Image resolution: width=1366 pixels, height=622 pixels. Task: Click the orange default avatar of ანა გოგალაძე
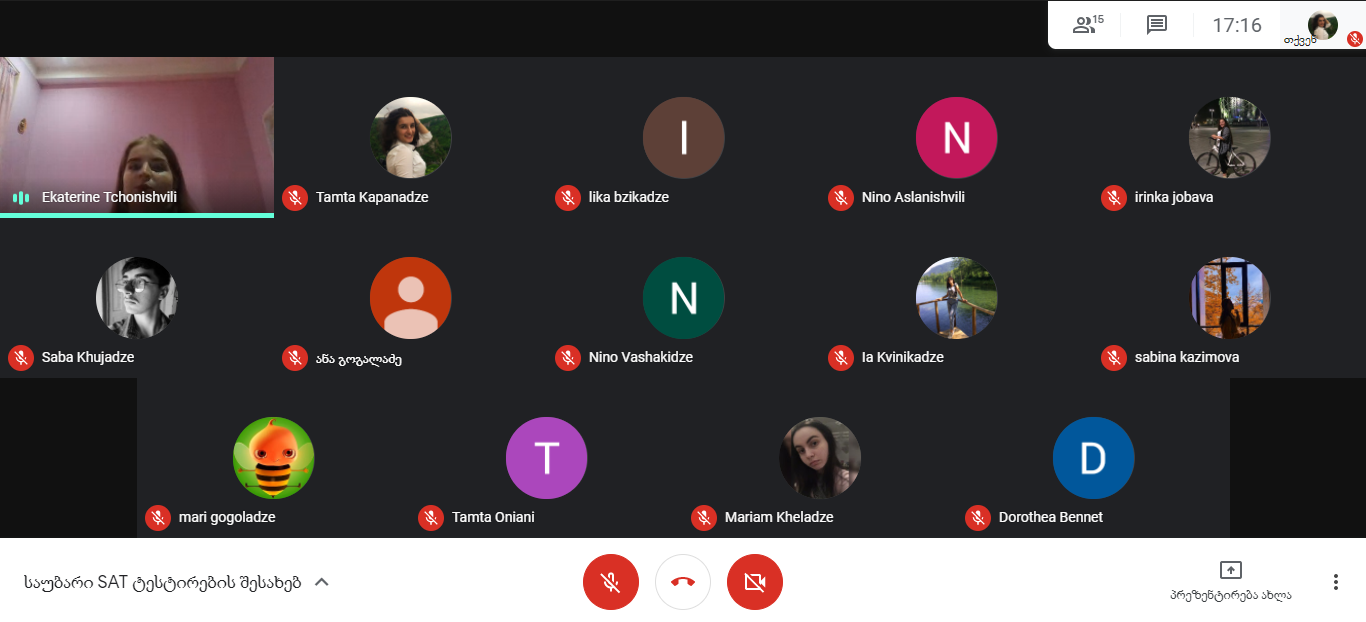pos(411,298)
